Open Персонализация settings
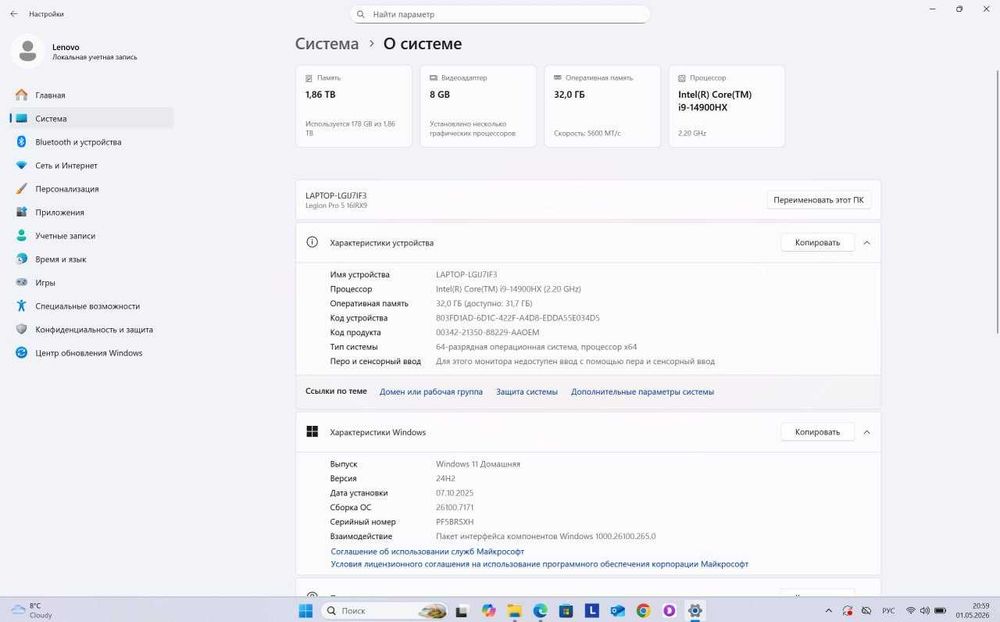This screenshot has height=622, width=1000. 91,189
